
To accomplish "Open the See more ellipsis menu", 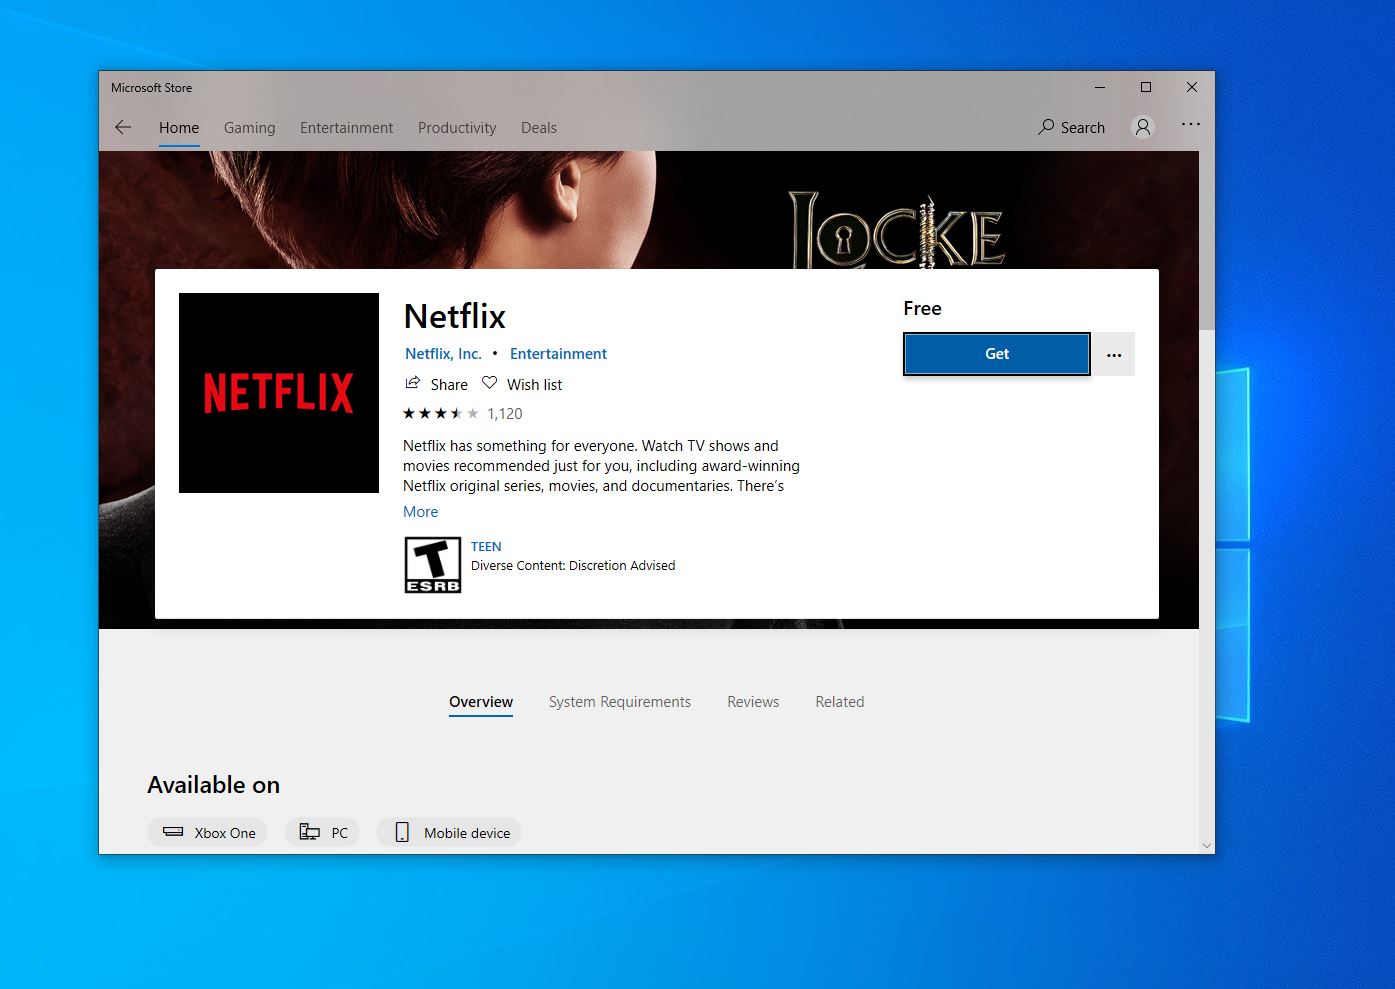I will click(x=1190, y=124).
